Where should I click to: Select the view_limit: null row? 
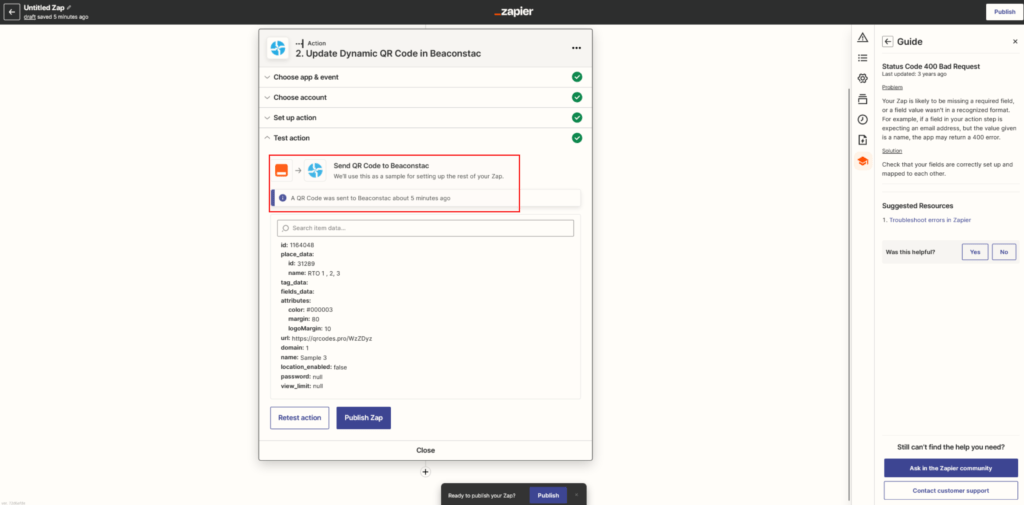point(302,386)
